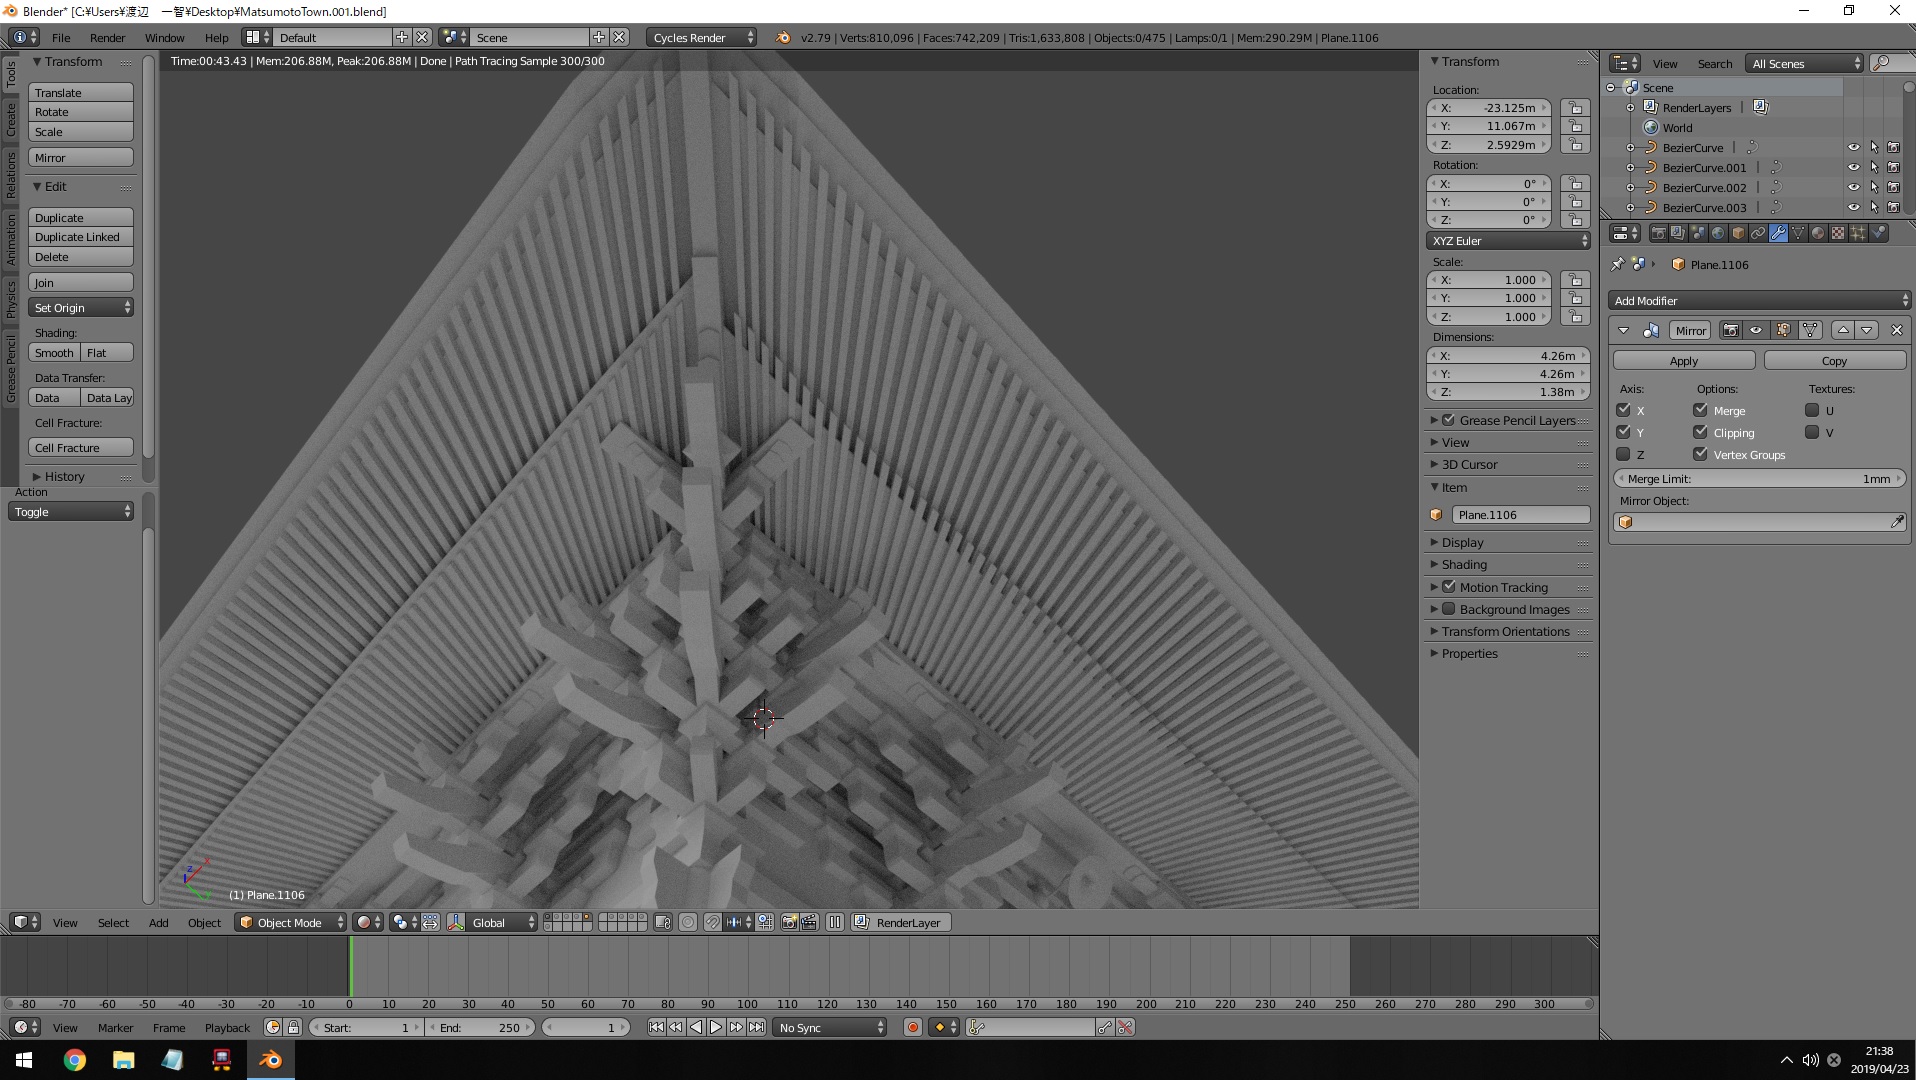Screen dimensions: 1916x1080
Task: Click the Apply button for the Mirror modifier
Action: tap(1683, 360)
